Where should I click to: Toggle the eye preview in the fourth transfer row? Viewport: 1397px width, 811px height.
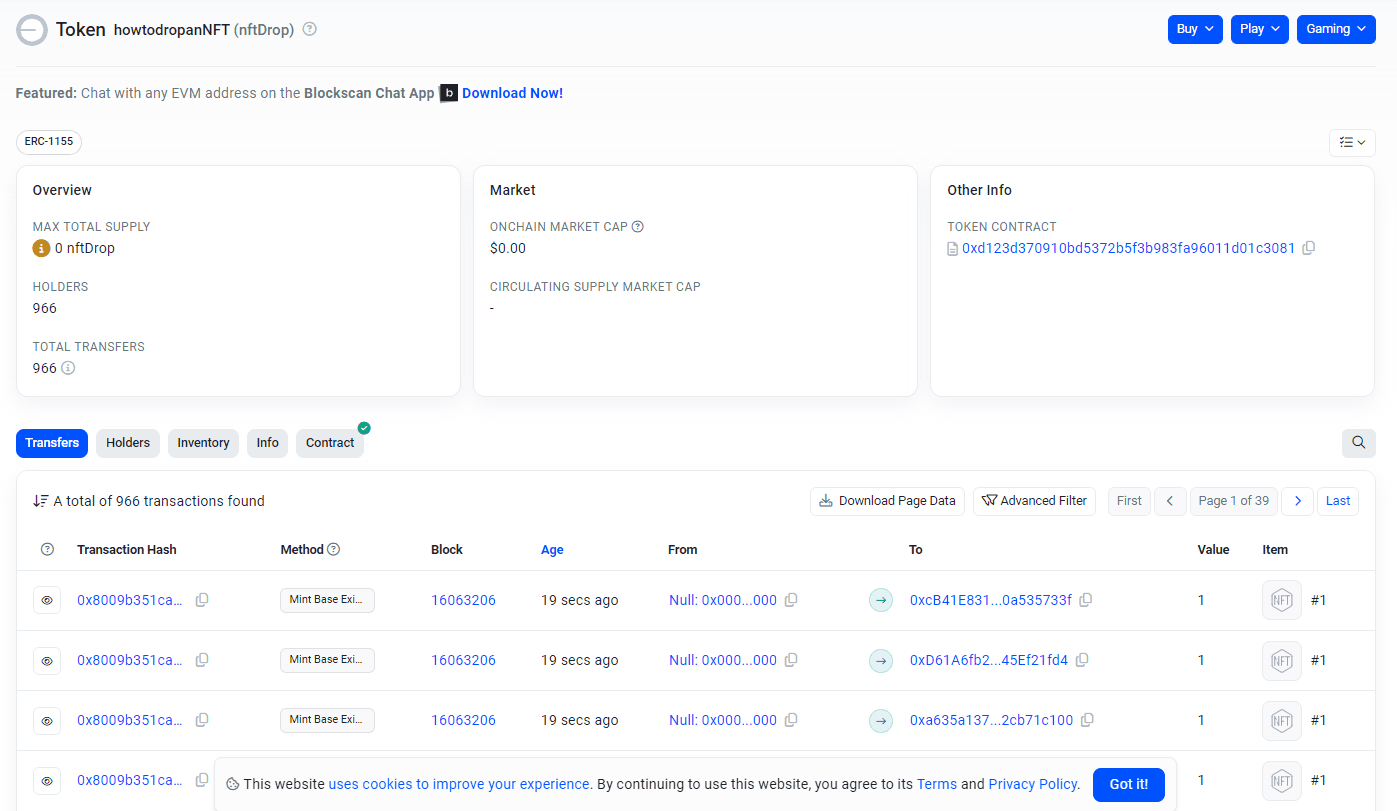pos(47,780)
